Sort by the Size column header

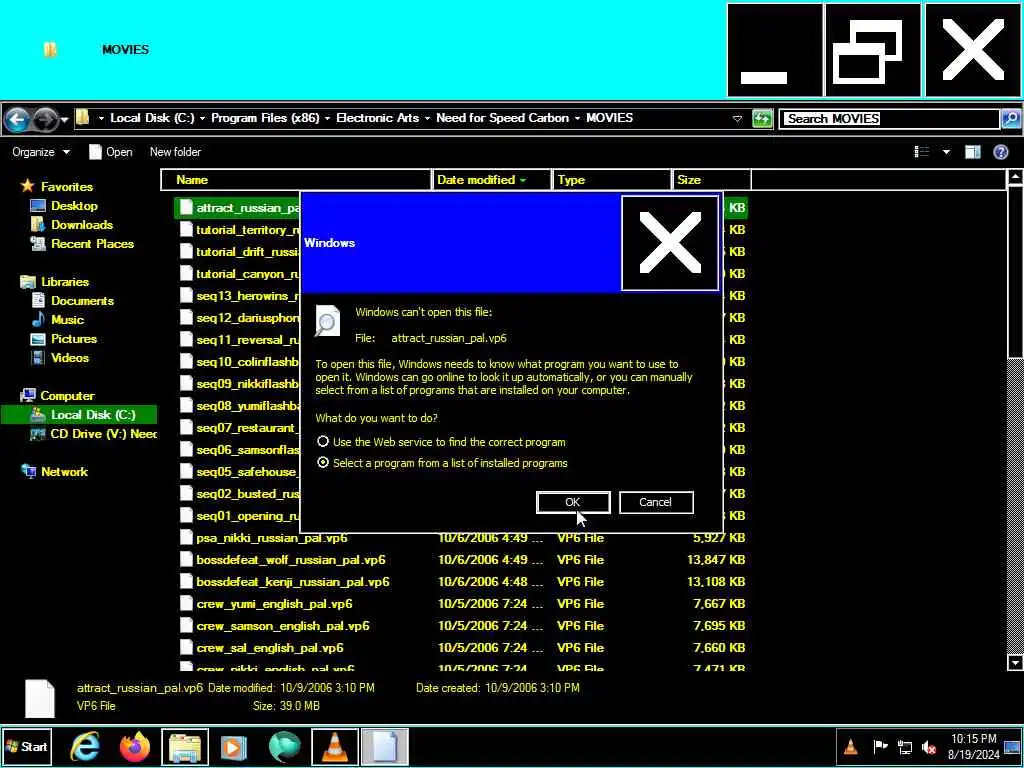(711, 180)
